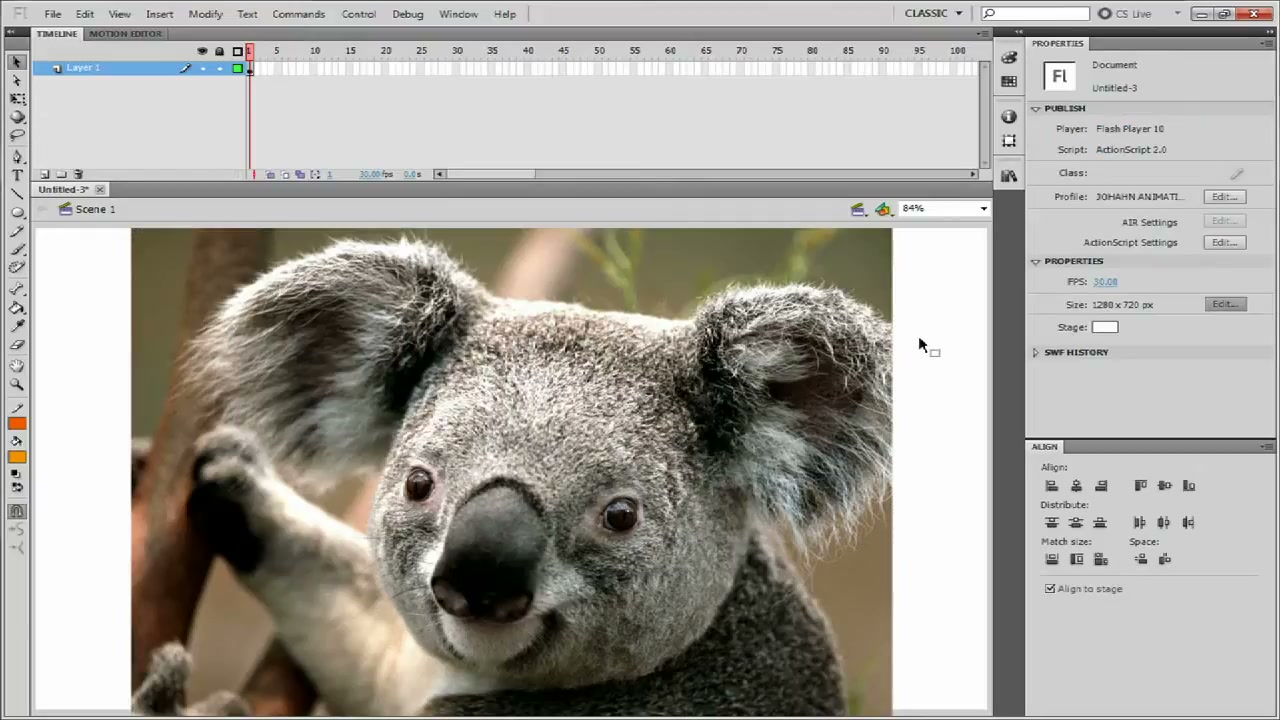The height and width of the screenshot is (720, 1280).
Task: Open the Modify menu
Action: 205,14
